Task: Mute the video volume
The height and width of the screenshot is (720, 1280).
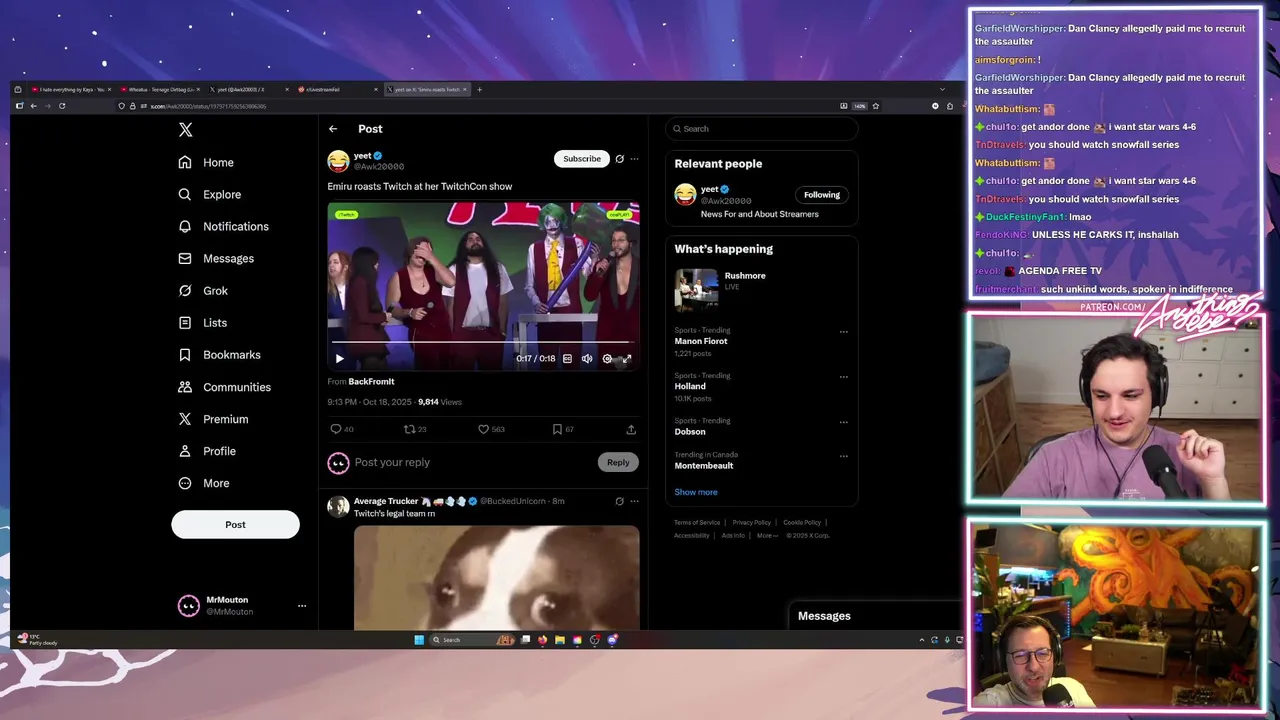Action: 587,358
